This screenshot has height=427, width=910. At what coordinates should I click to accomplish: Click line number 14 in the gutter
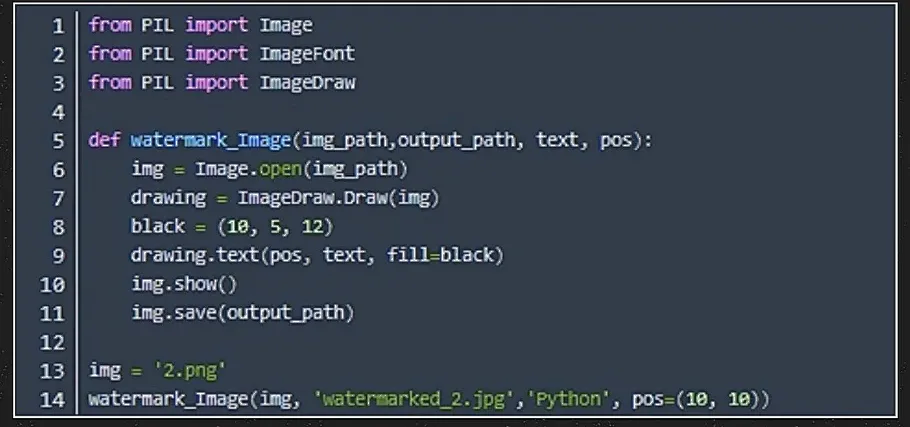point(52,400)
